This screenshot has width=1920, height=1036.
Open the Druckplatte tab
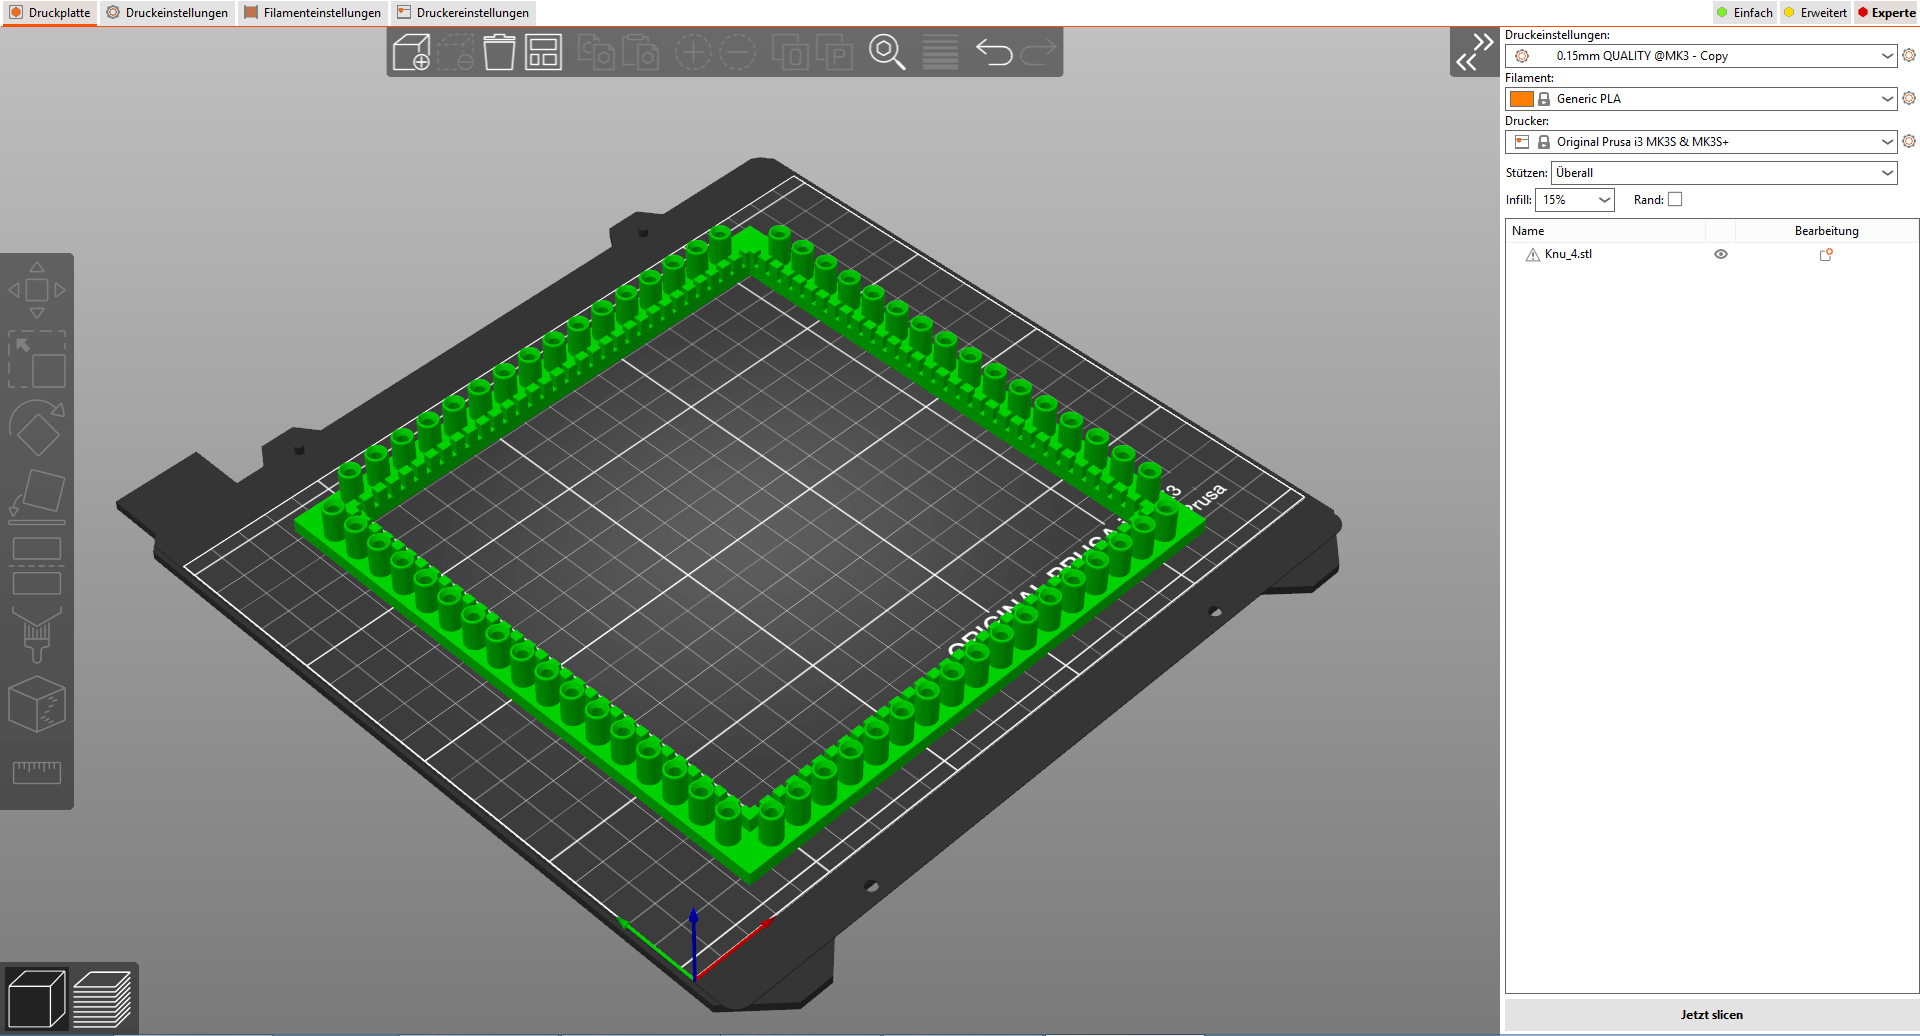(x=50, y=13)
